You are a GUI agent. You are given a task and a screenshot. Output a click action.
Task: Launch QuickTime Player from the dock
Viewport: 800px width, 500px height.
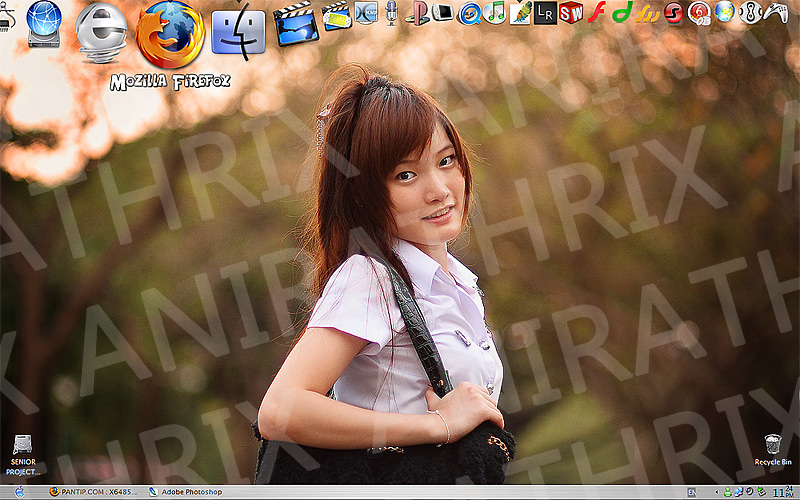coord(469,13)
